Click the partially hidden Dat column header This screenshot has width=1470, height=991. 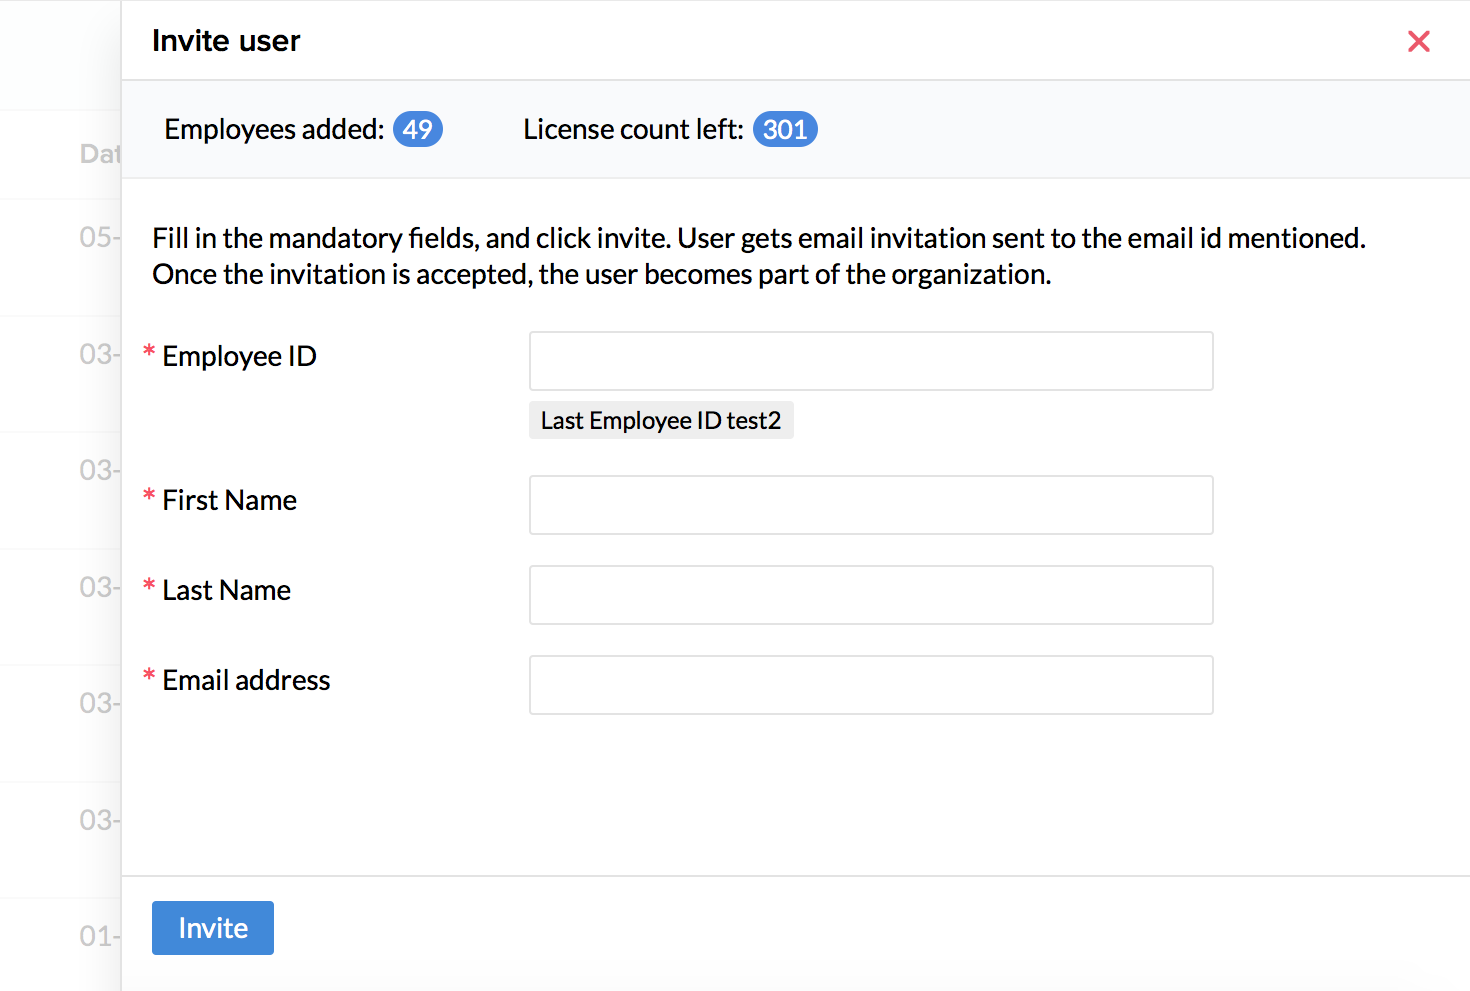coord(99,154)
